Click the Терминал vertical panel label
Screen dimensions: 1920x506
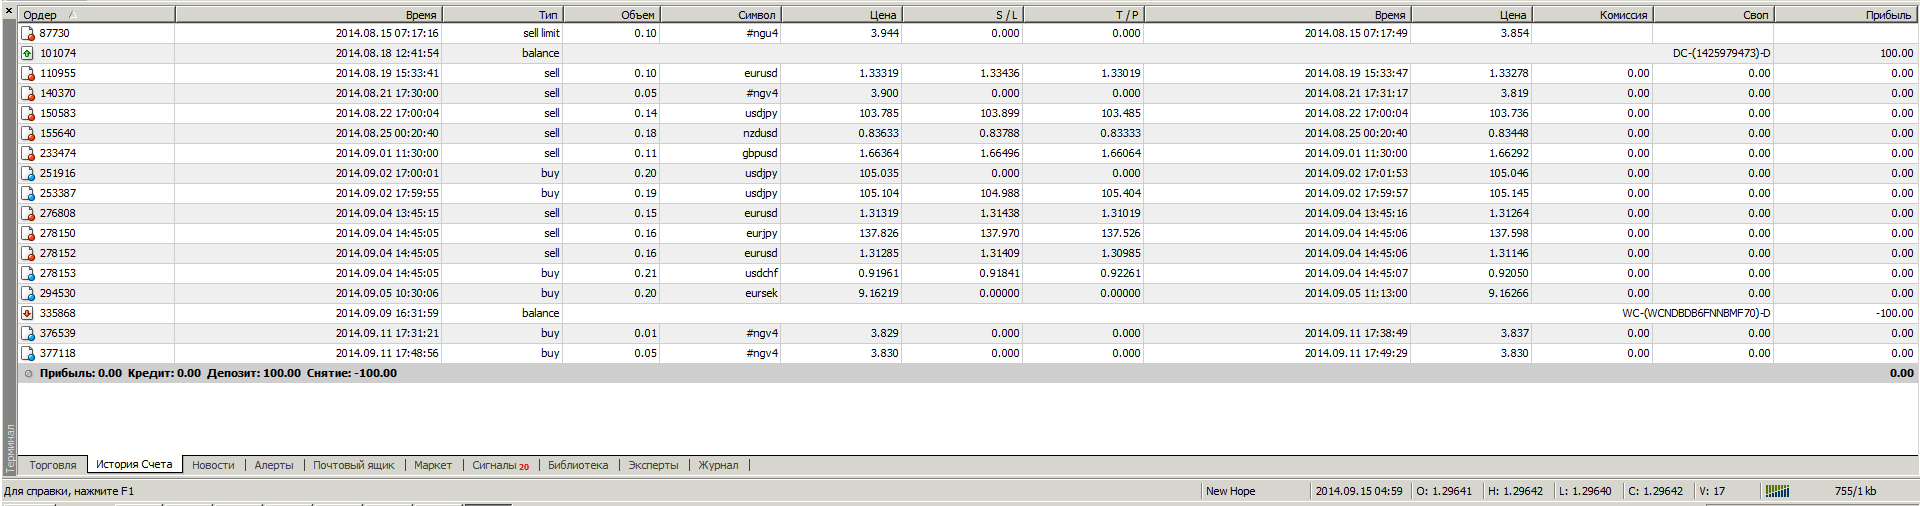click(10, 447)
